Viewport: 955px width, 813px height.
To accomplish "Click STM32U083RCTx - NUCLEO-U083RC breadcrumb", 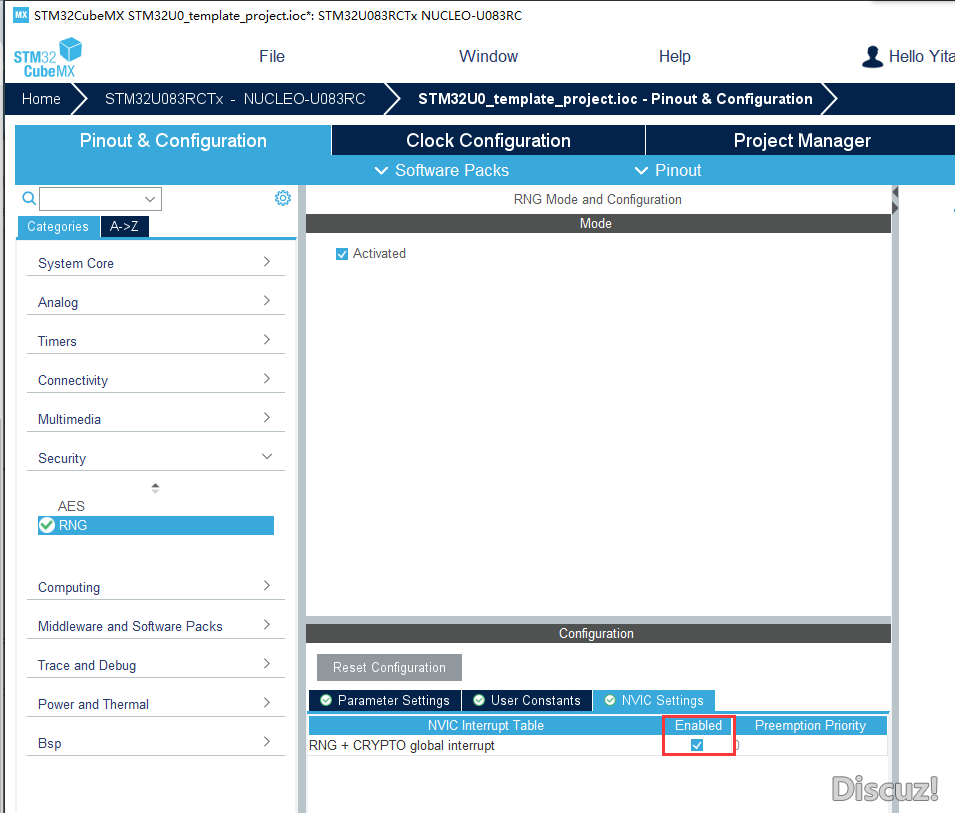I will click(x=235, y=99).
